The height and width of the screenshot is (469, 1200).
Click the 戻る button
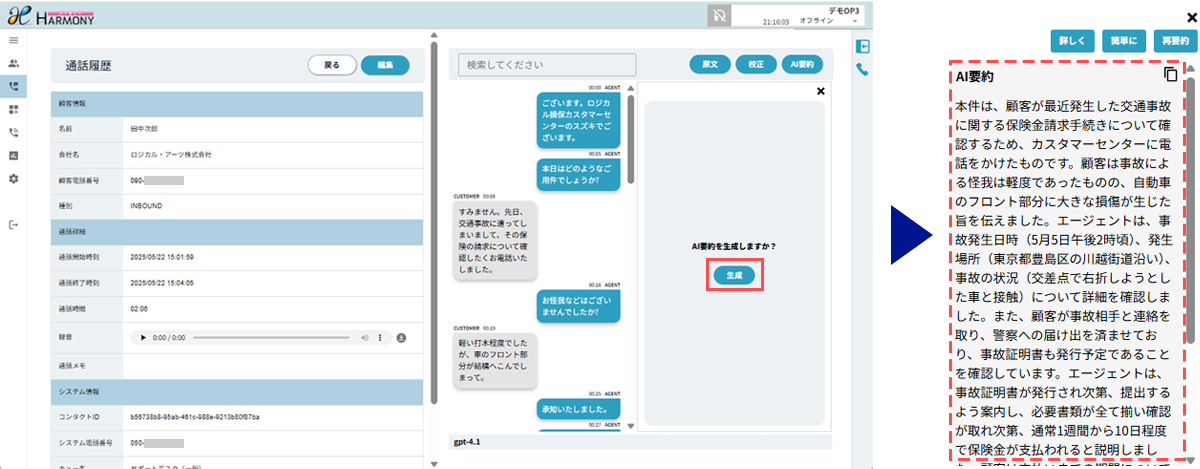pos(332,65)
